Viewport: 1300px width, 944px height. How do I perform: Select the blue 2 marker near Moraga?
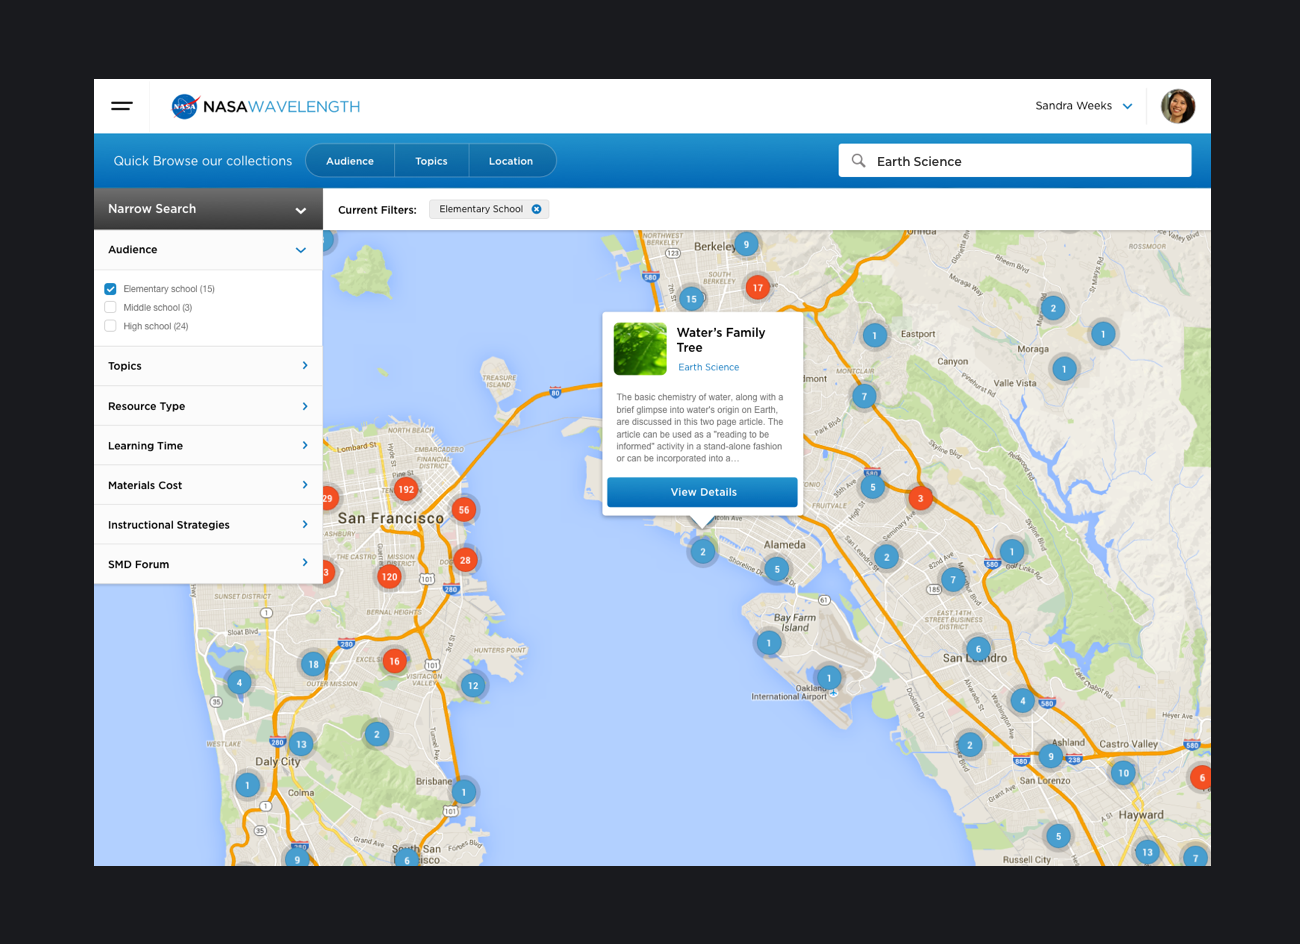tap(1052, 308)
